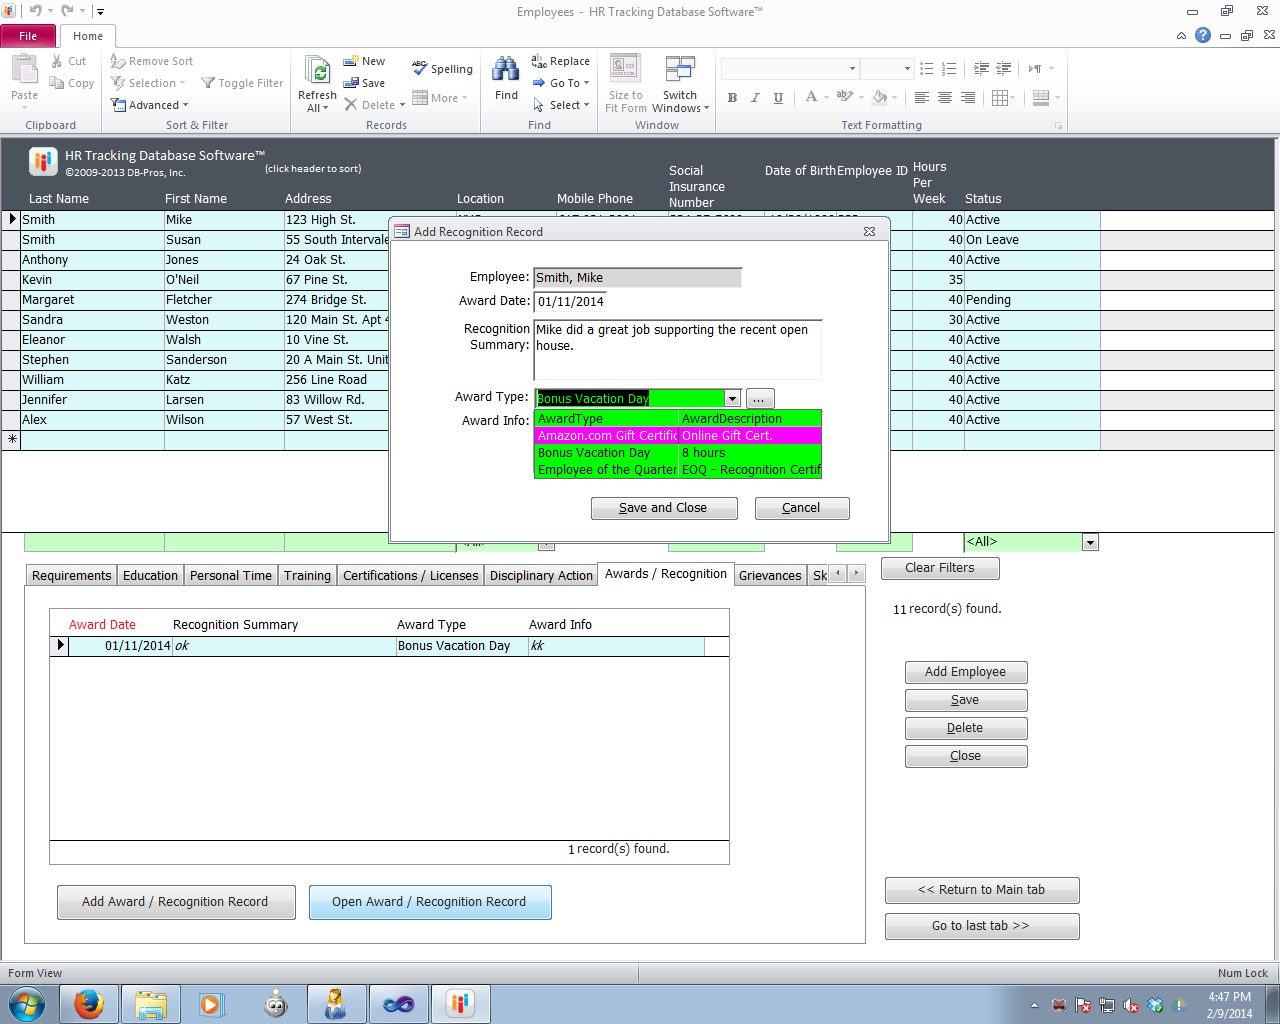Open the background fill color picker

pyautogui.click(x=883, y=97)
